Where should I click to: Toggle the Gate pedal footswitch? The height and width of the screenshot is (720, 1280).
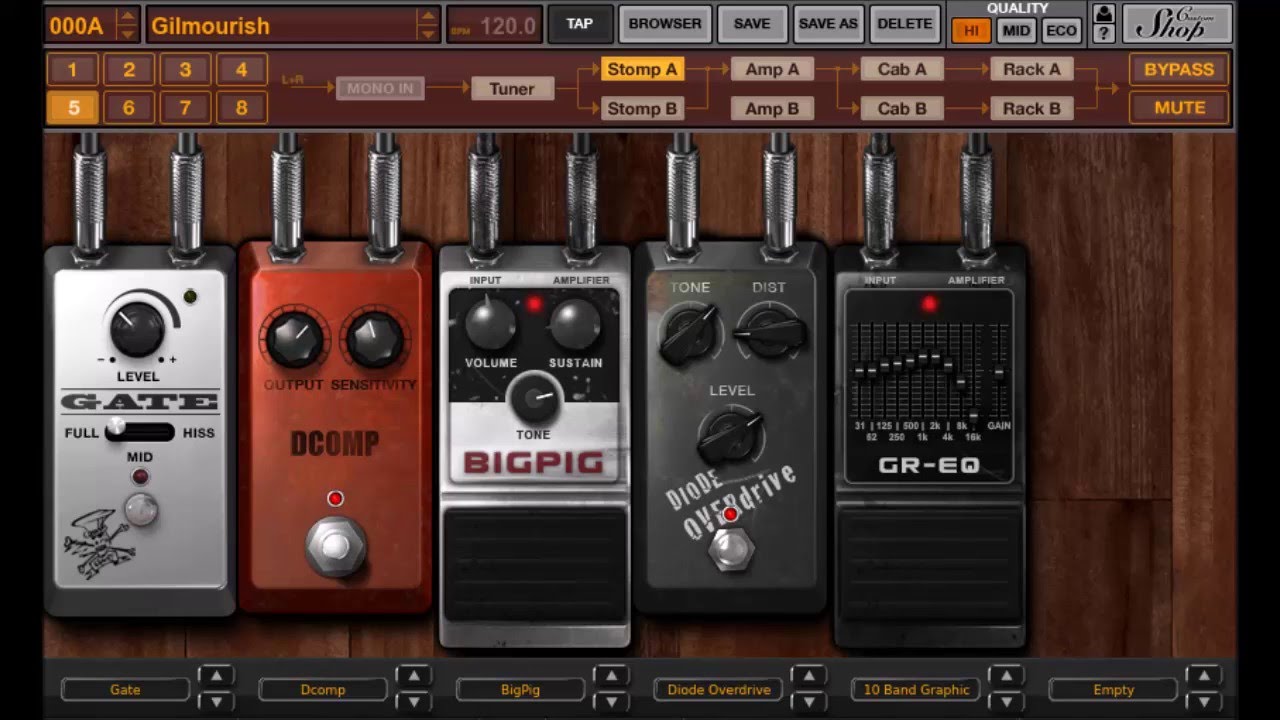141,510
